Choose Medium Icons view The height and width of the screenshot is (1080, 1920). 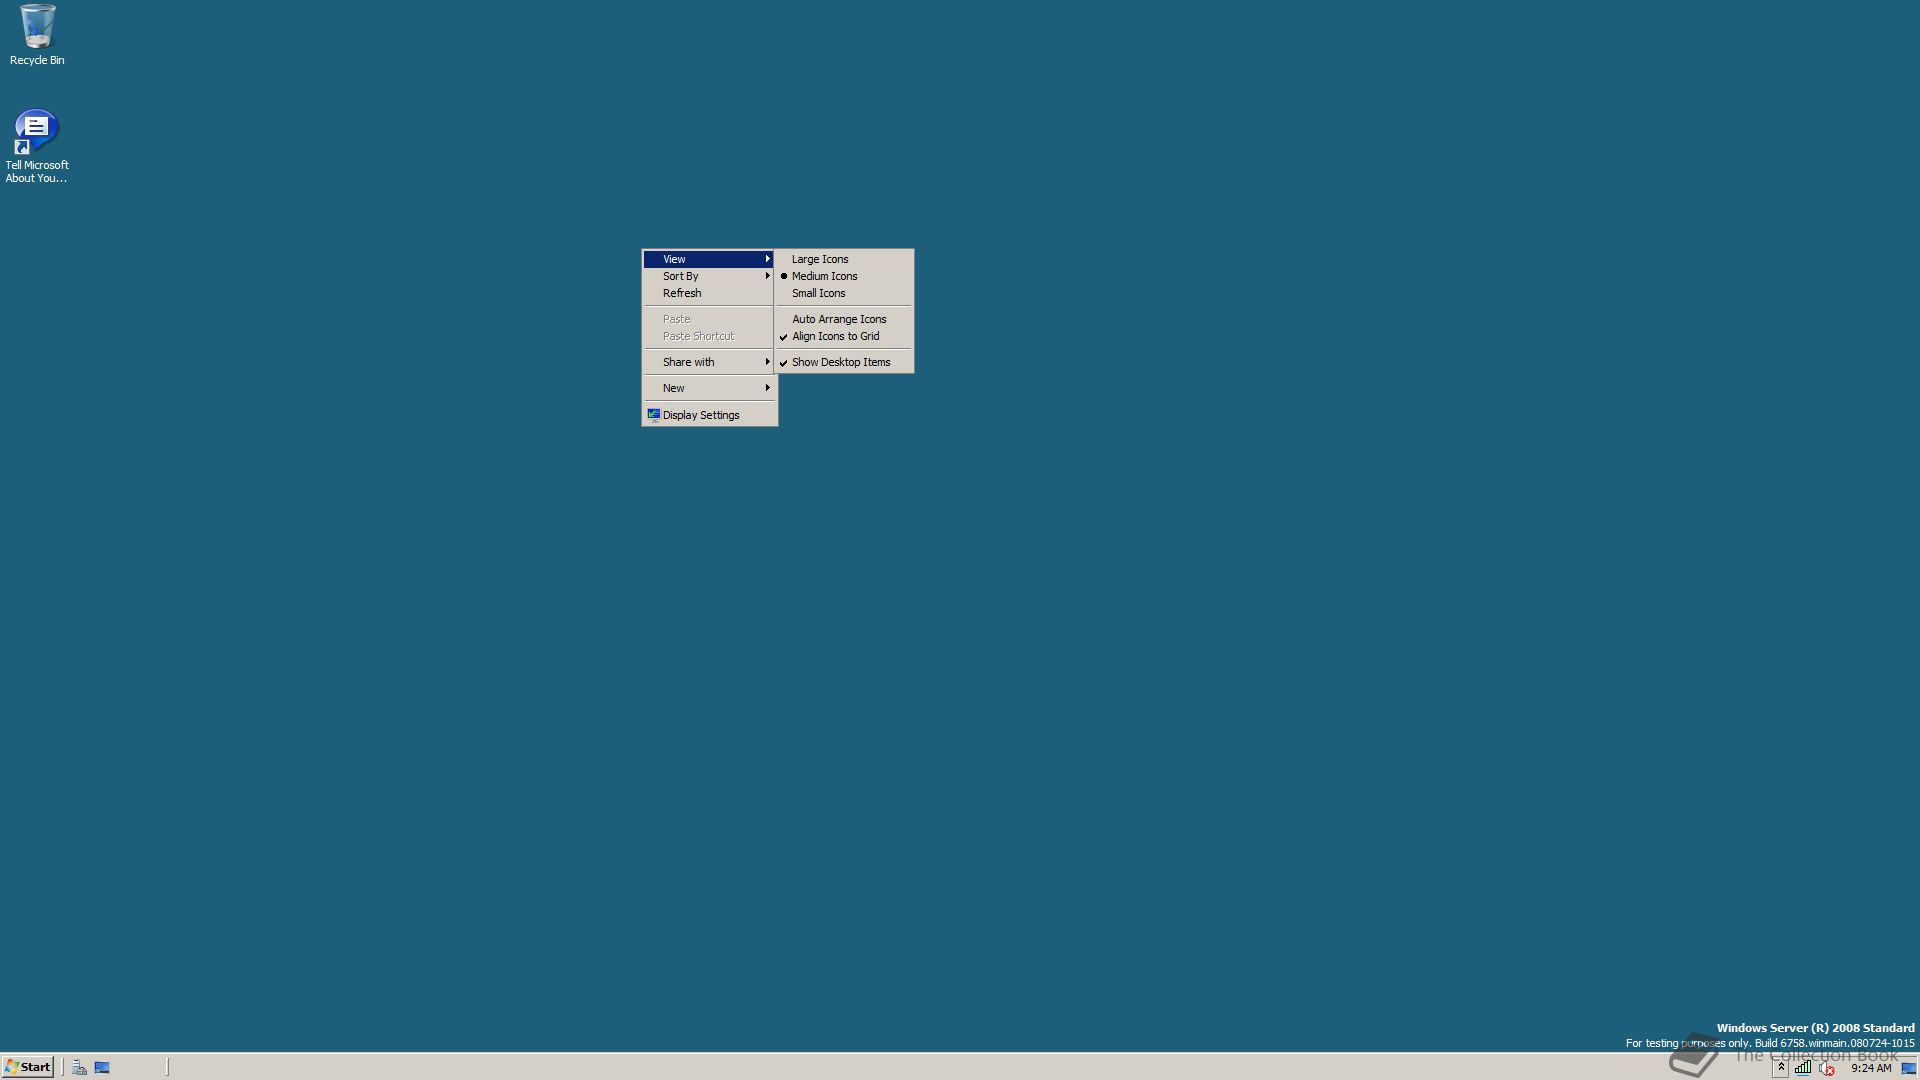point(845,276)
